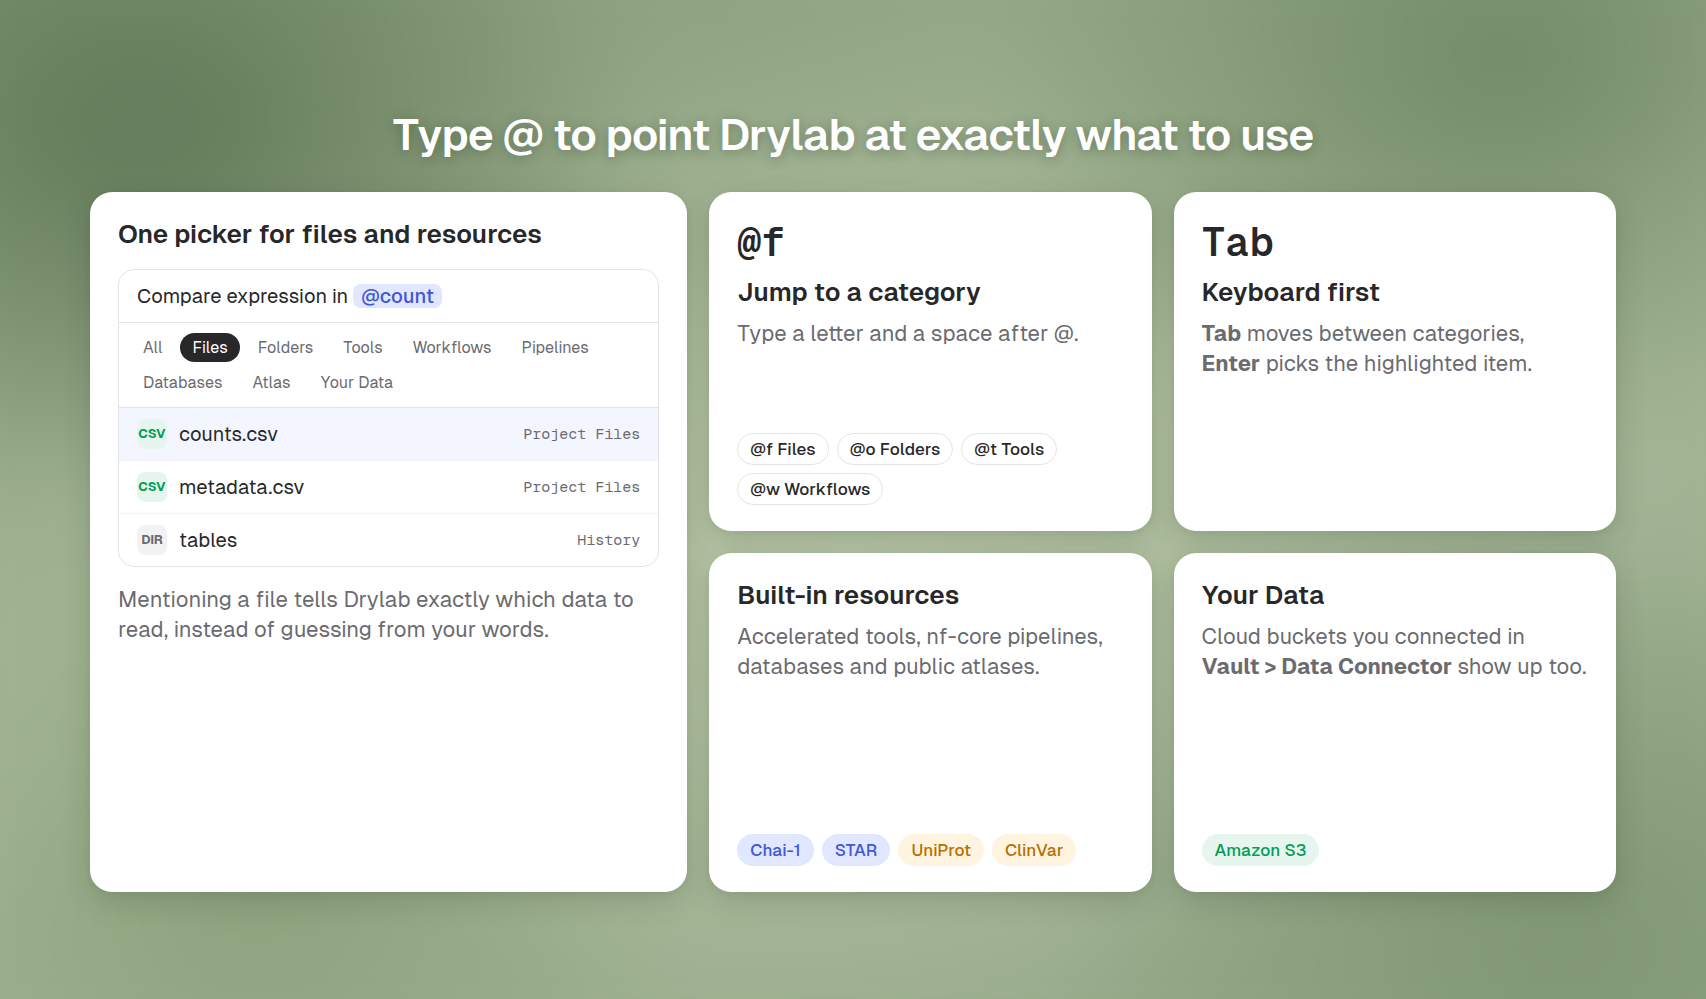1706x999 pixels.
Task: Click the Project Files label for metadata.csv
Action: pos(581,487)
